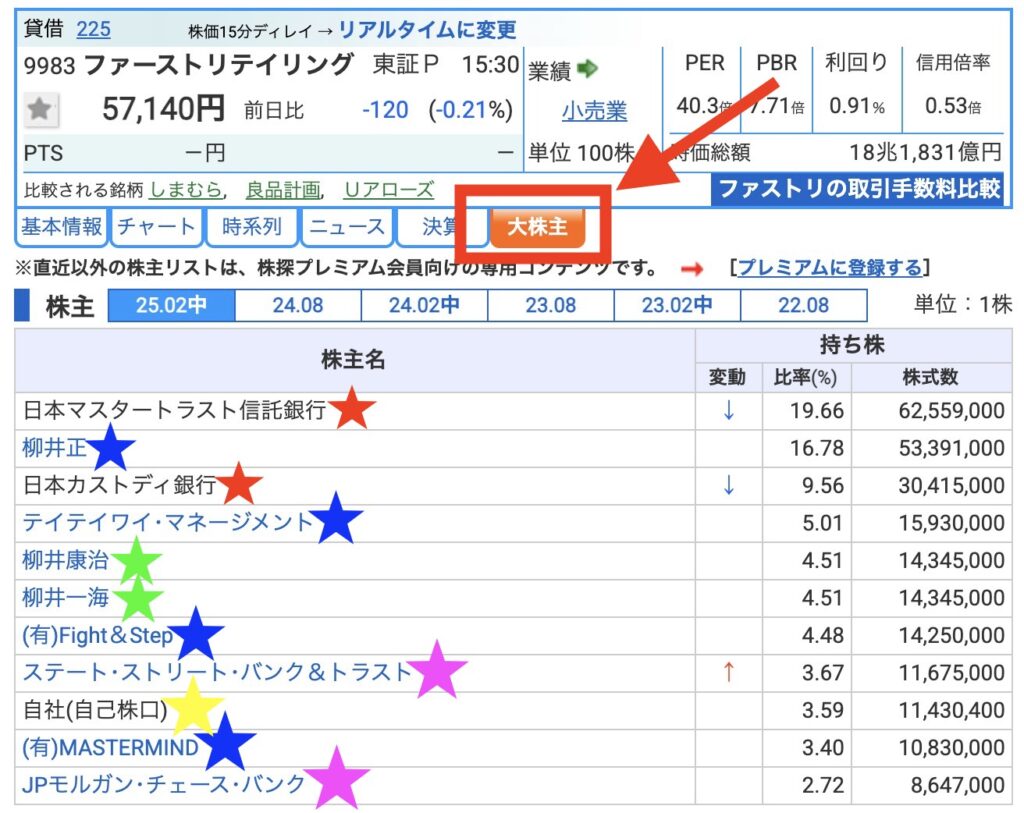This screenshot has height=813, width=1024.
Task: Select the 23.02中 period tab
Action: point(677,305)
